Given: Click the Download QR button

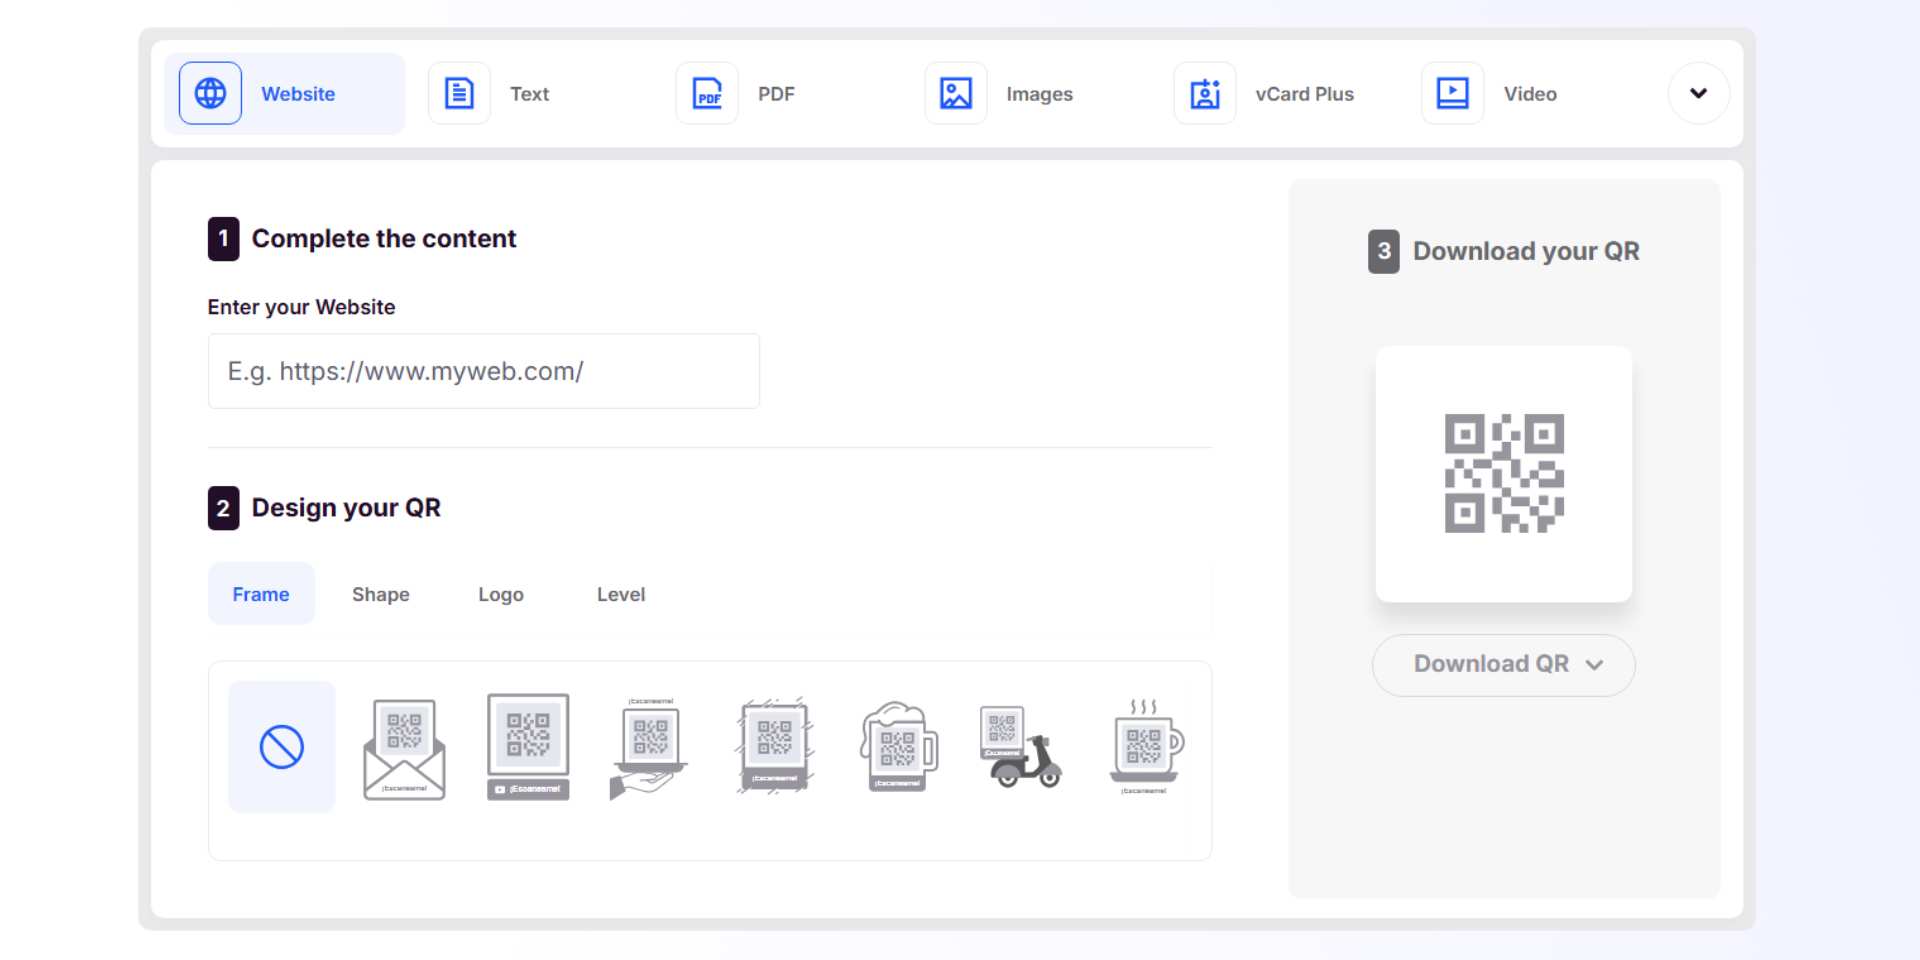Looking at the screenshot, I should pyautogui.click(x=1487, y=664).
